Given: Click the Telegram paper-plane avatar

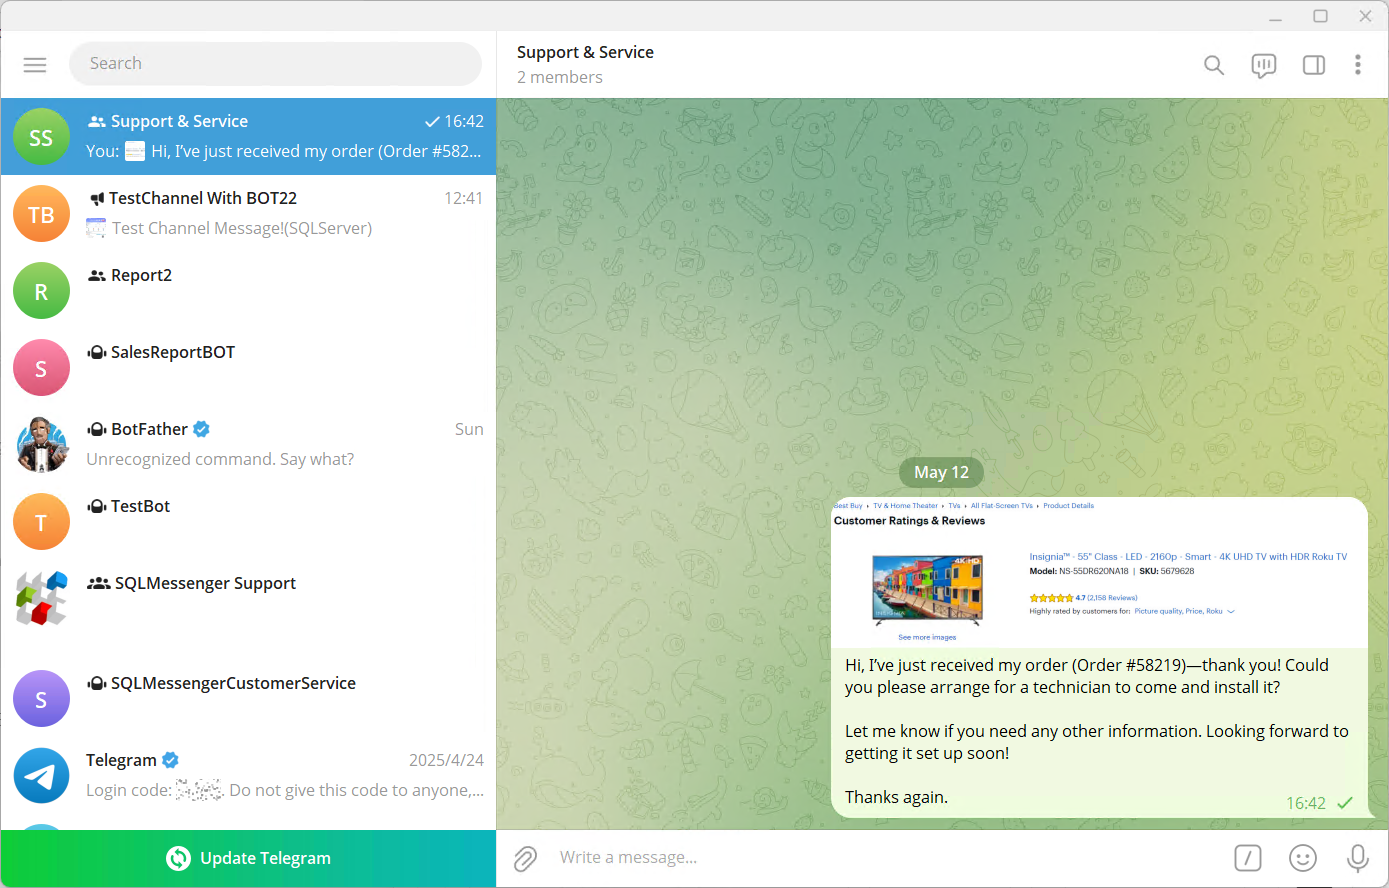Looking at the screenshot, I should [x=41, y=776].
